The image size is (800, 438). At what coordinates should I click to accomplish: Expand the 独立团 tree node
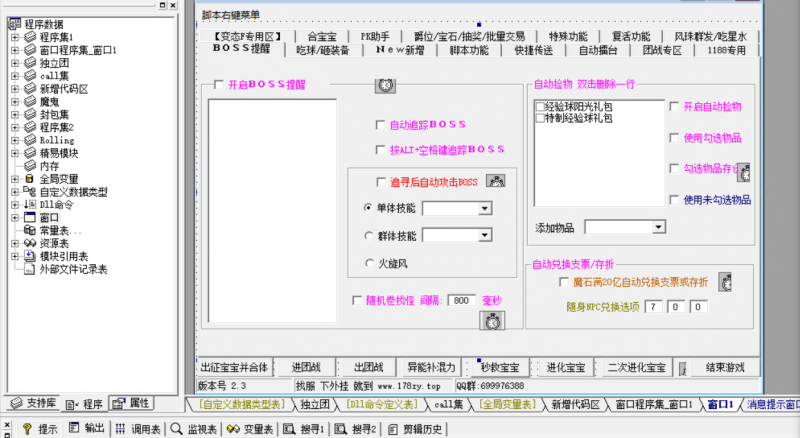15,63
